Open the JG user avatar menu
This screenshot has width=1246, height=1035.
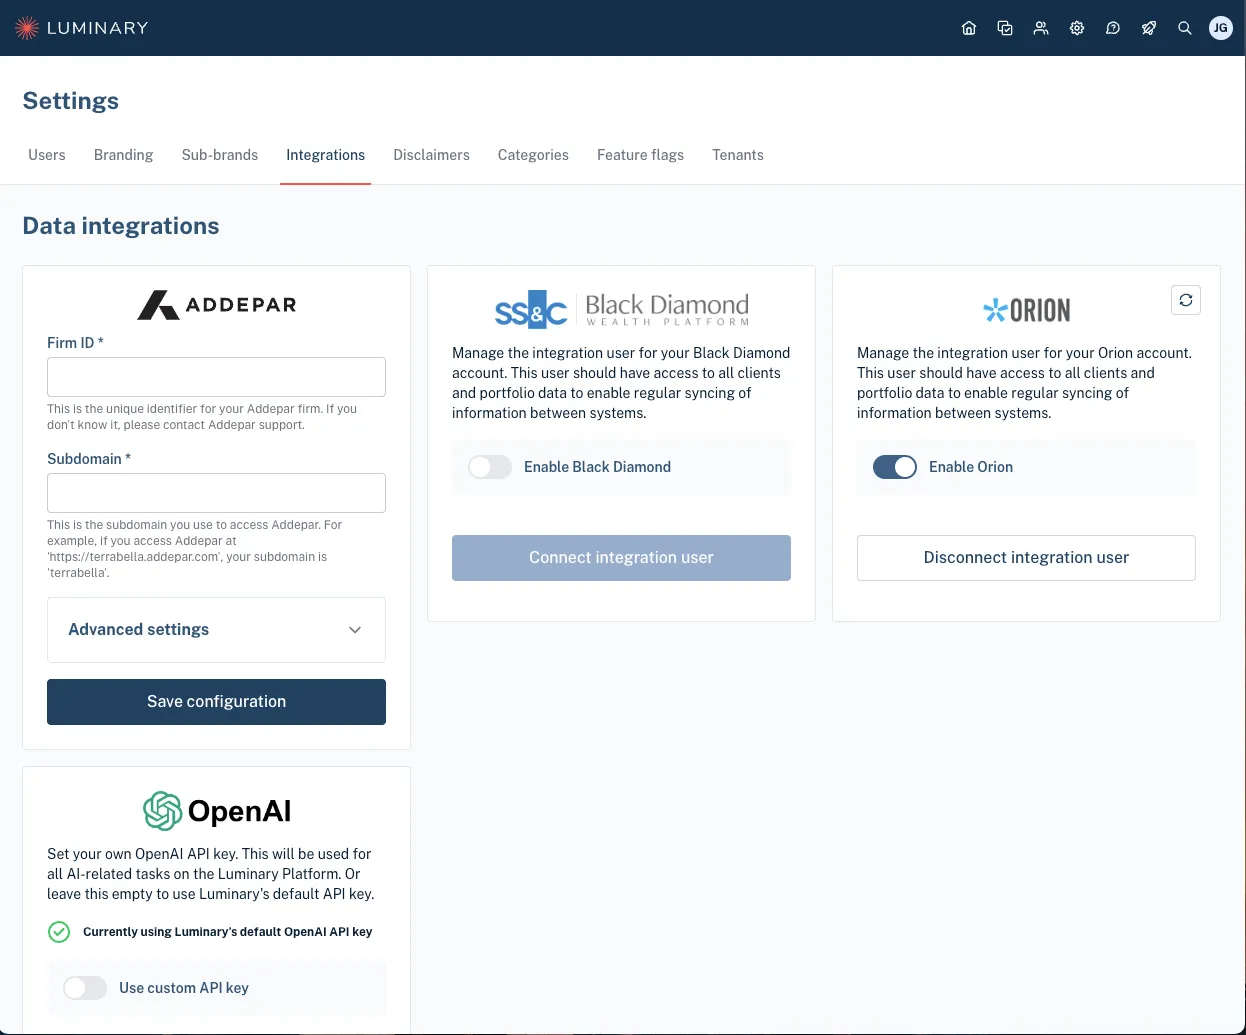point(1221,28)
